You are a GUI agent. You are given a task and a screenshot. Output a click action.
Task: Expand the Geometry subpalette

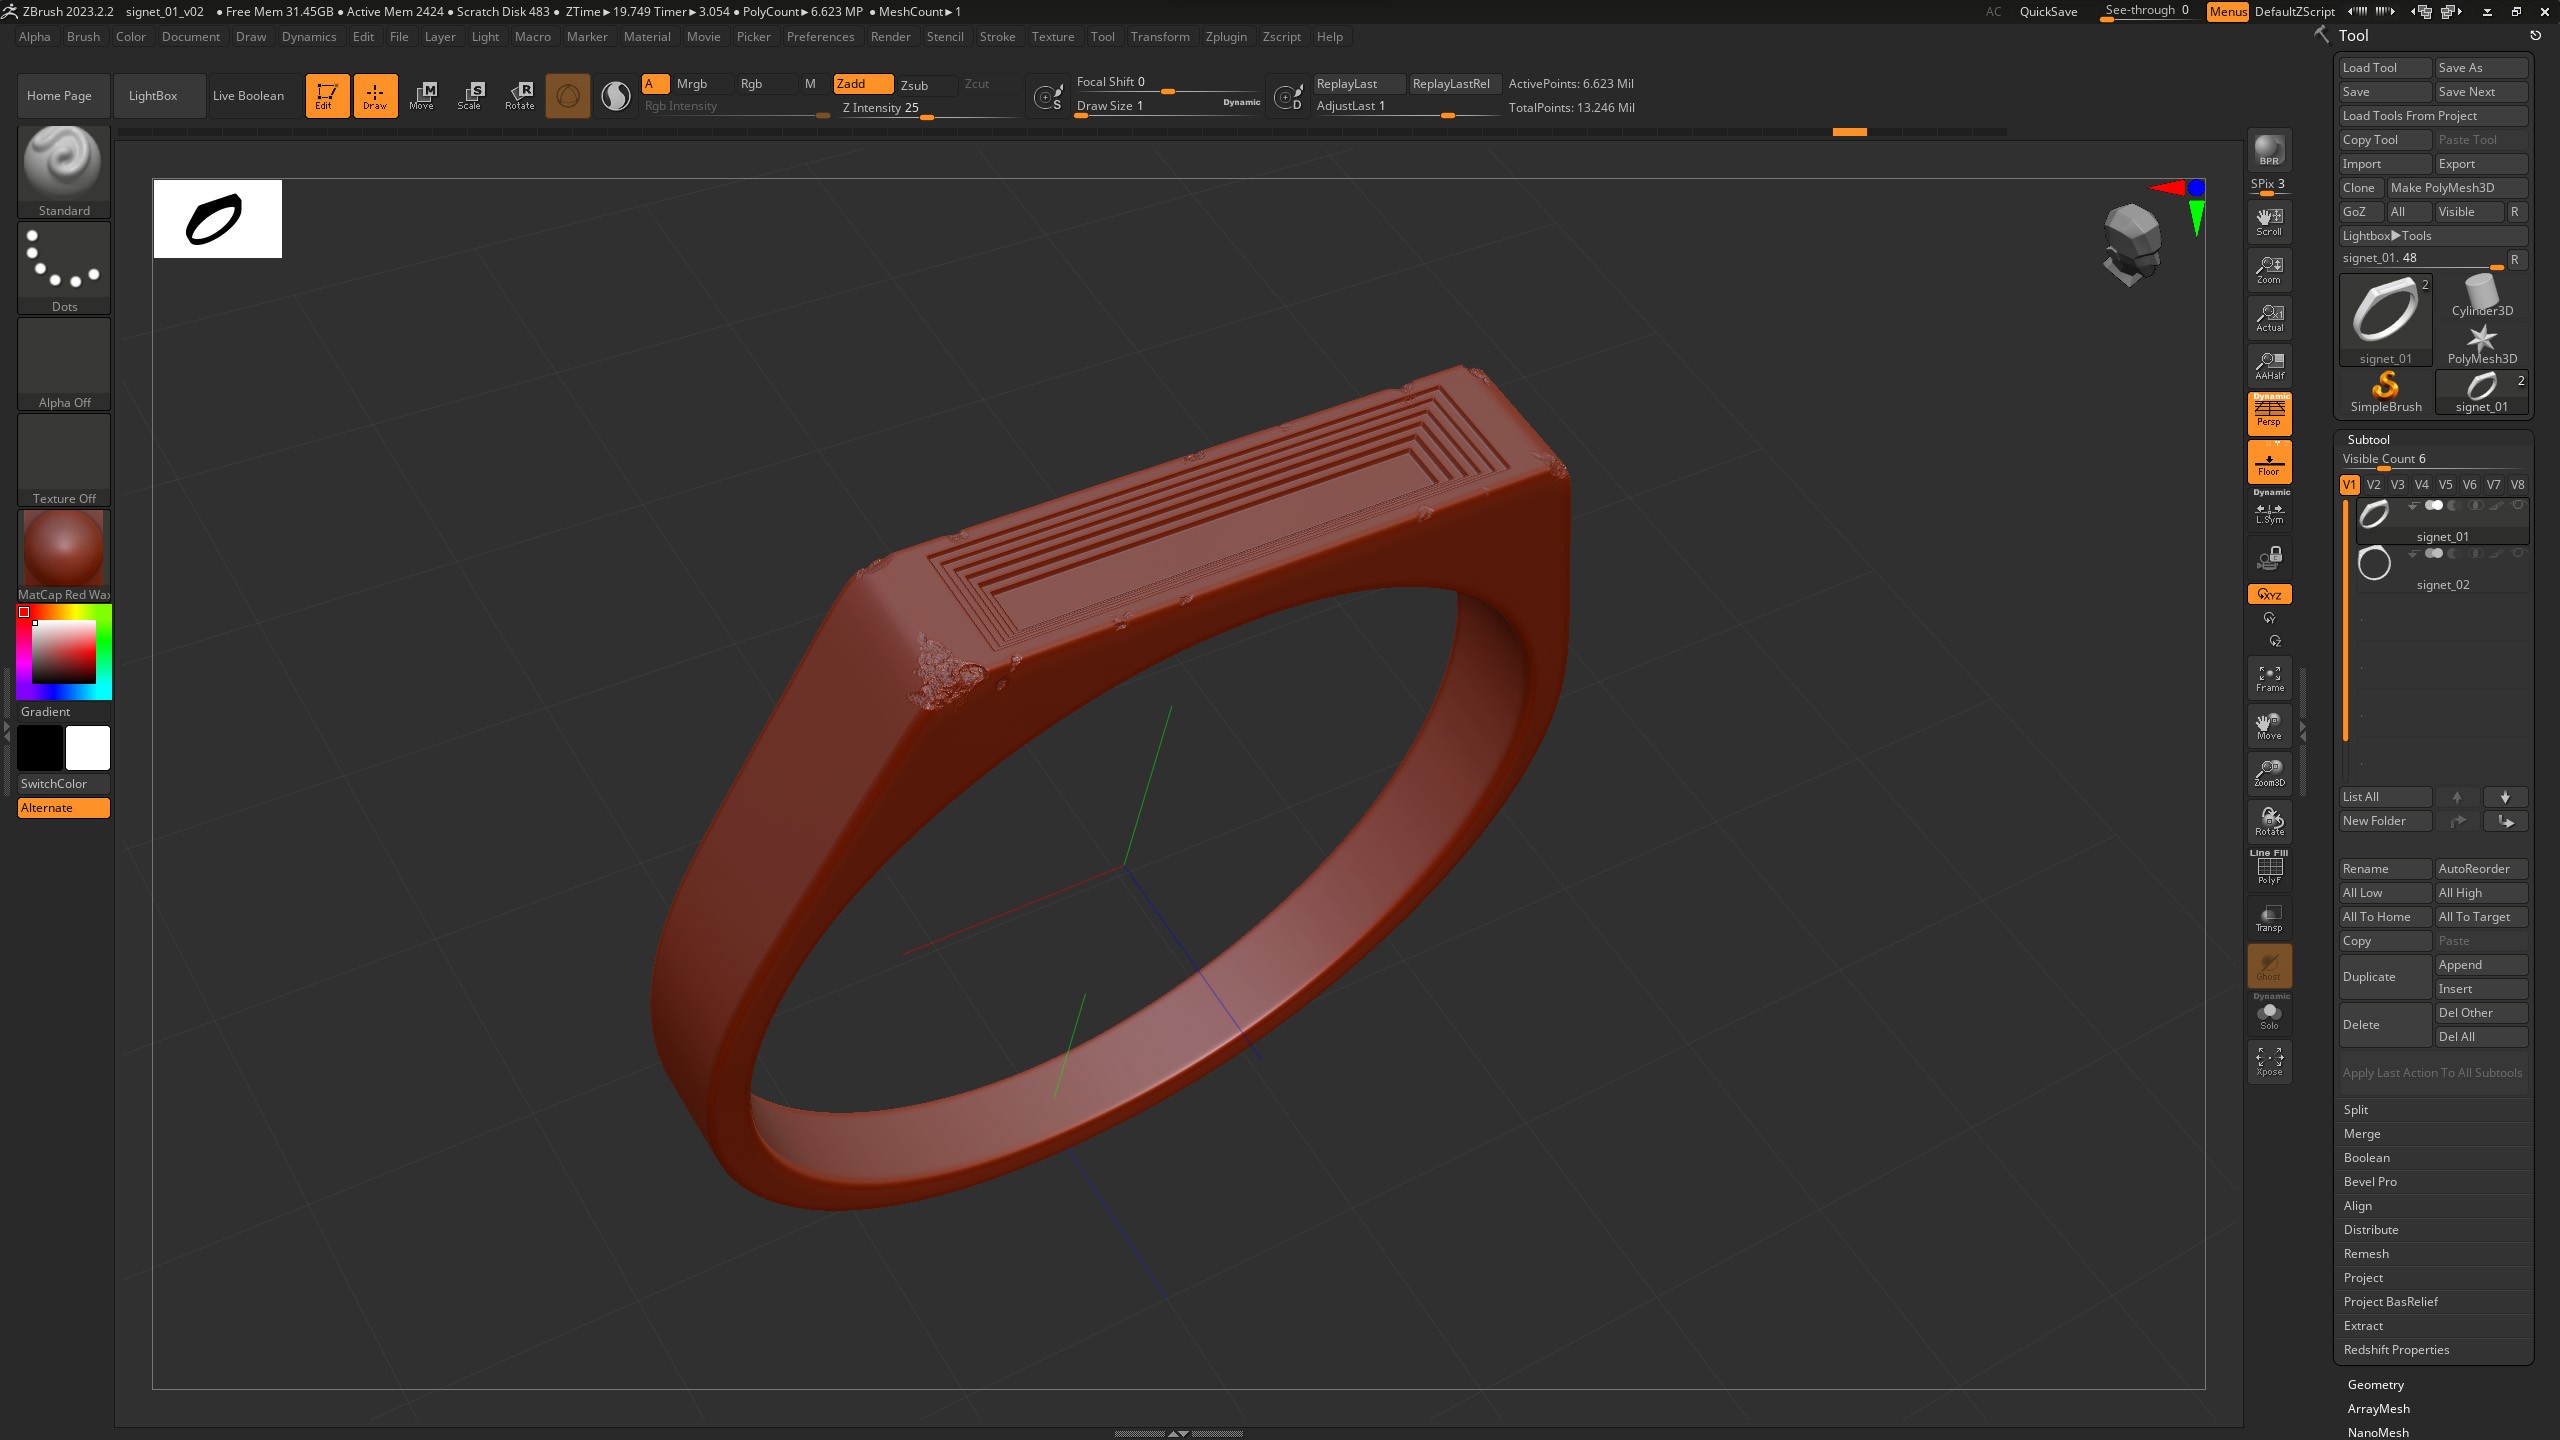pyautogui.click(x=2375, y=1385)
